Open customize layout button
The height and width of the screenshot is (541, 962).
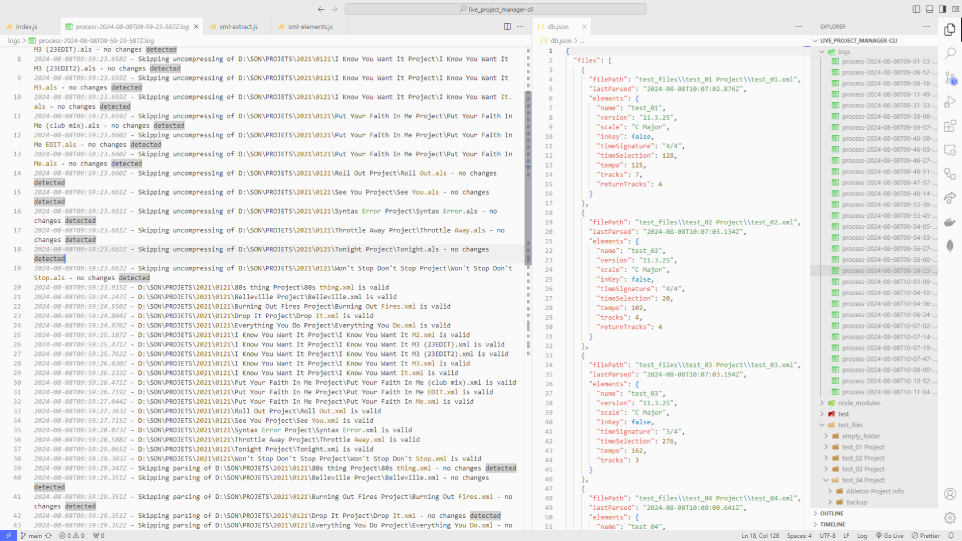click(956, 9)
